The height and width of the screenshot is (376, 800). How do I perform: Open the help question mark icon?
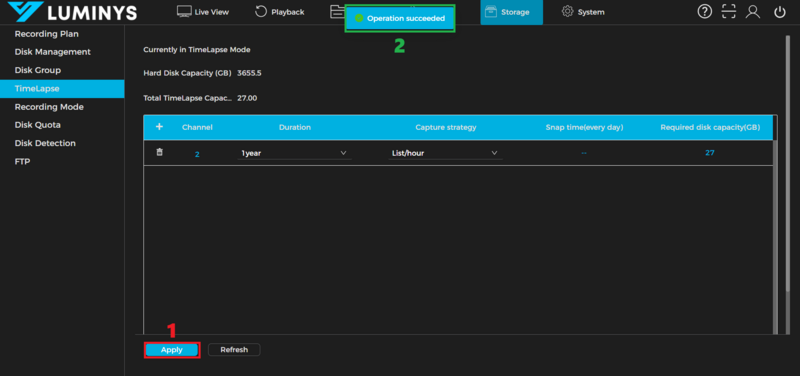point(705,12)
